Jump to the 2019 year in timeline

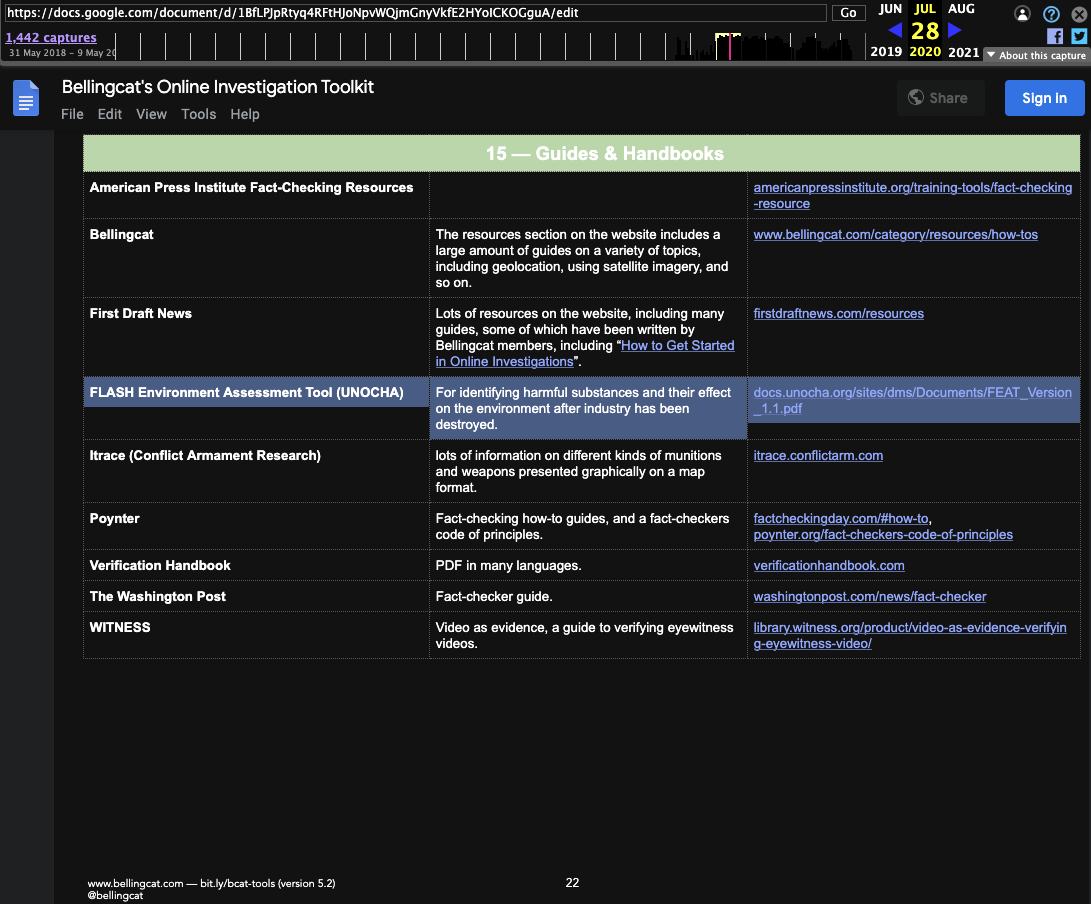tap(885, 52)
